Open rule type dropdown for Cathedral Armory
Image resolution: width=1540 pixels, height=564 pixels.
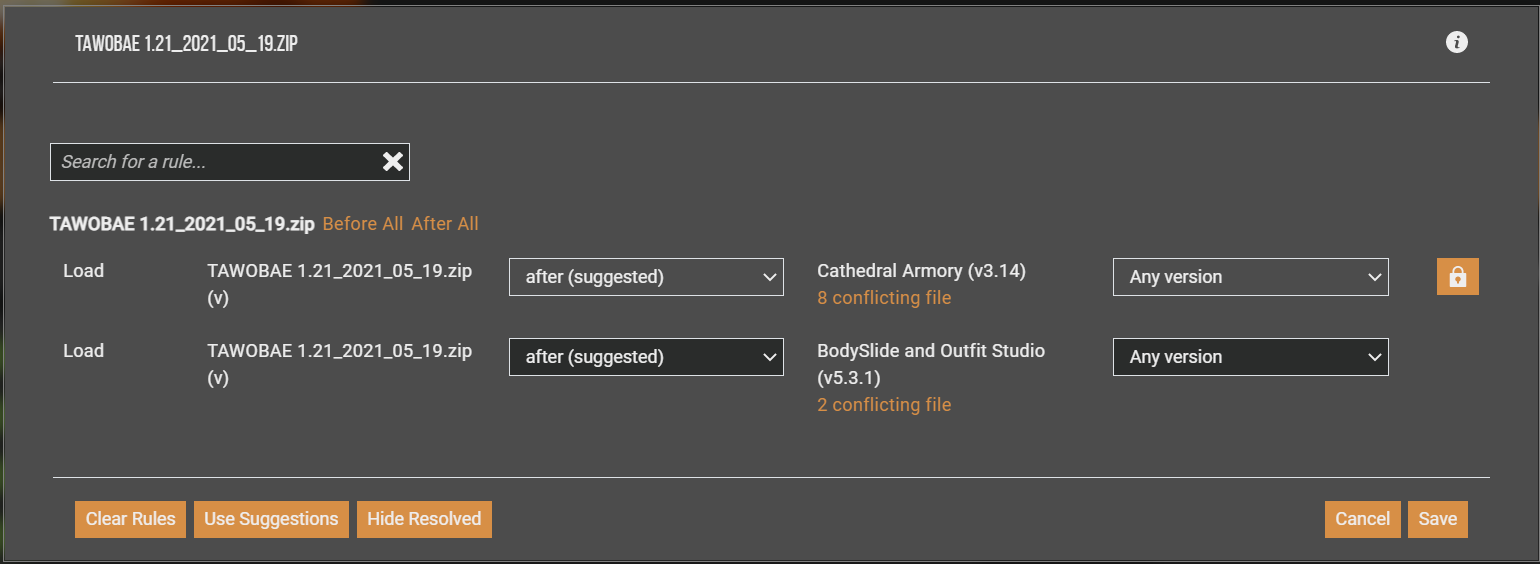click(x=646, y=277)
